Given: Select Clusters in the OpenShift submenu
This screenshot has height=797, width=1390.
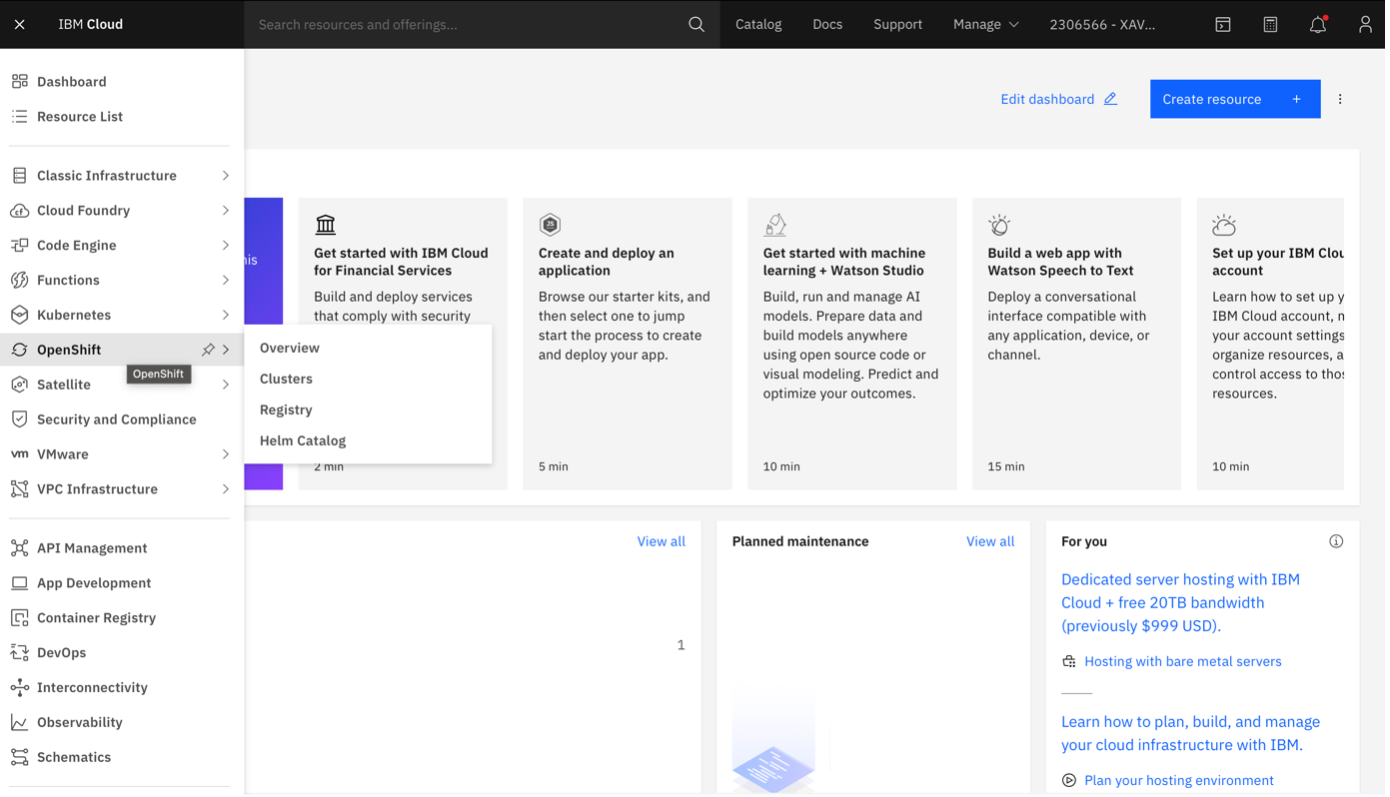Looking at the screenshot, I should 286,379.
